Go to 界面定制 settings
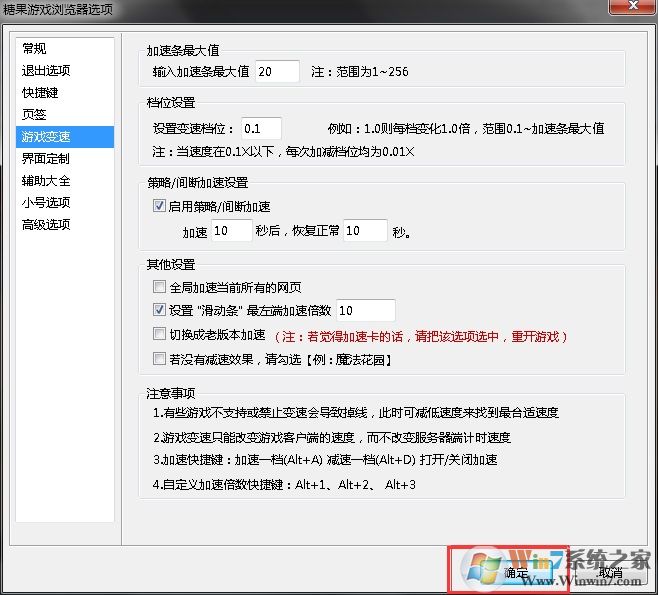The image size is (658, 595). pos(46,158)
